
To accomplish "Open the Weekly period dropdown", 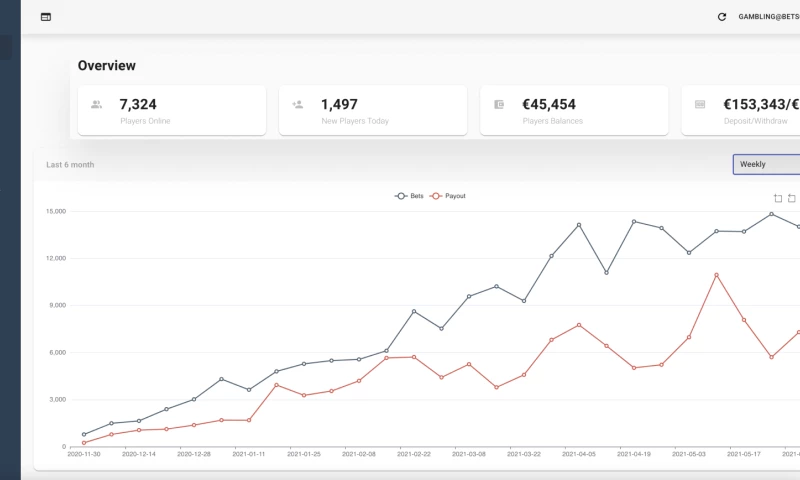I will tap(766, 164).
